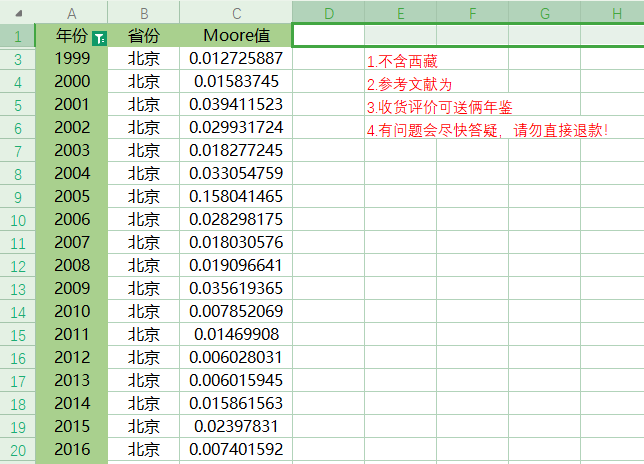
Task: Click the empty active cell D1
Action: point(329,36)
